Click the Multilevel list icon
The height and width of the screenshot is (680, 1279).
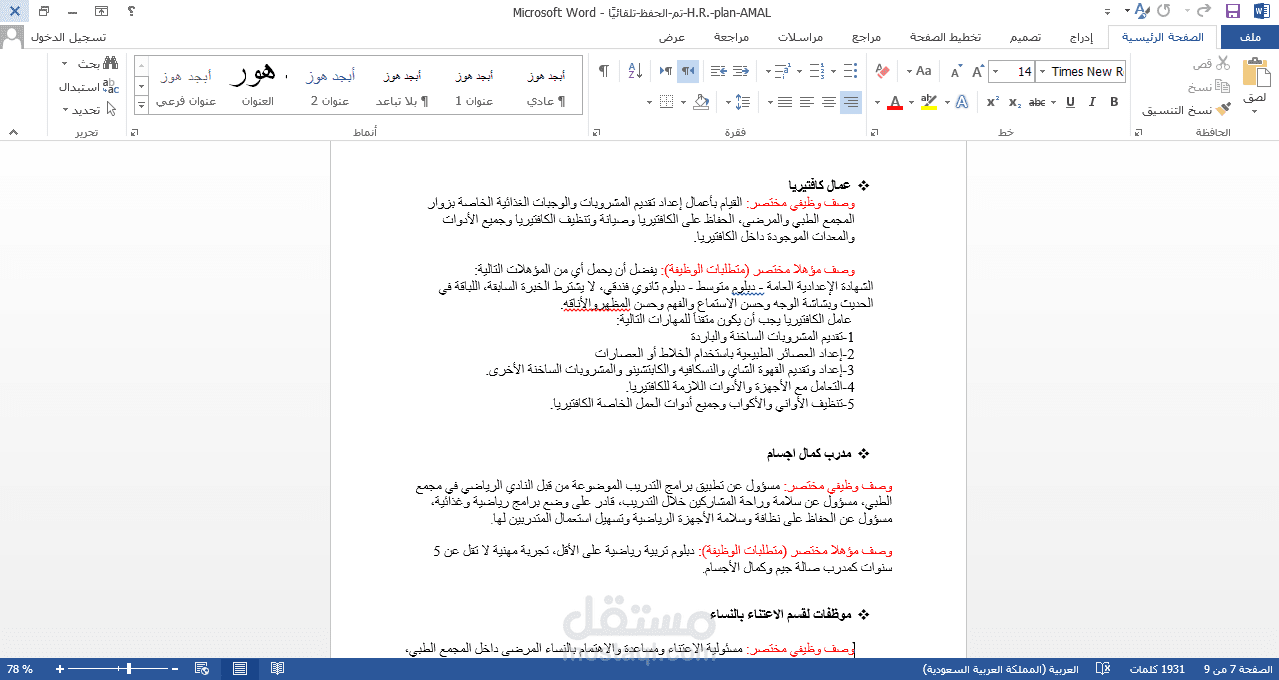783,71
